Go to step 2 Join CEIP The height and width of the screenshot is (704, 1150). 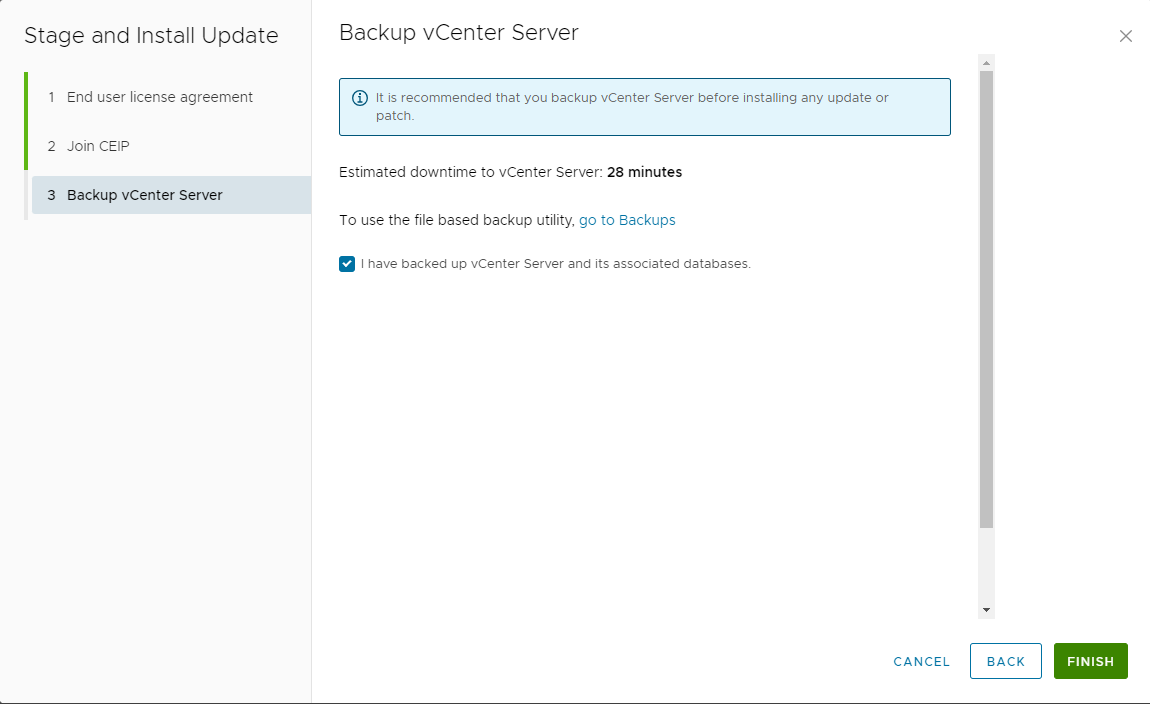(x=98, y=146)
